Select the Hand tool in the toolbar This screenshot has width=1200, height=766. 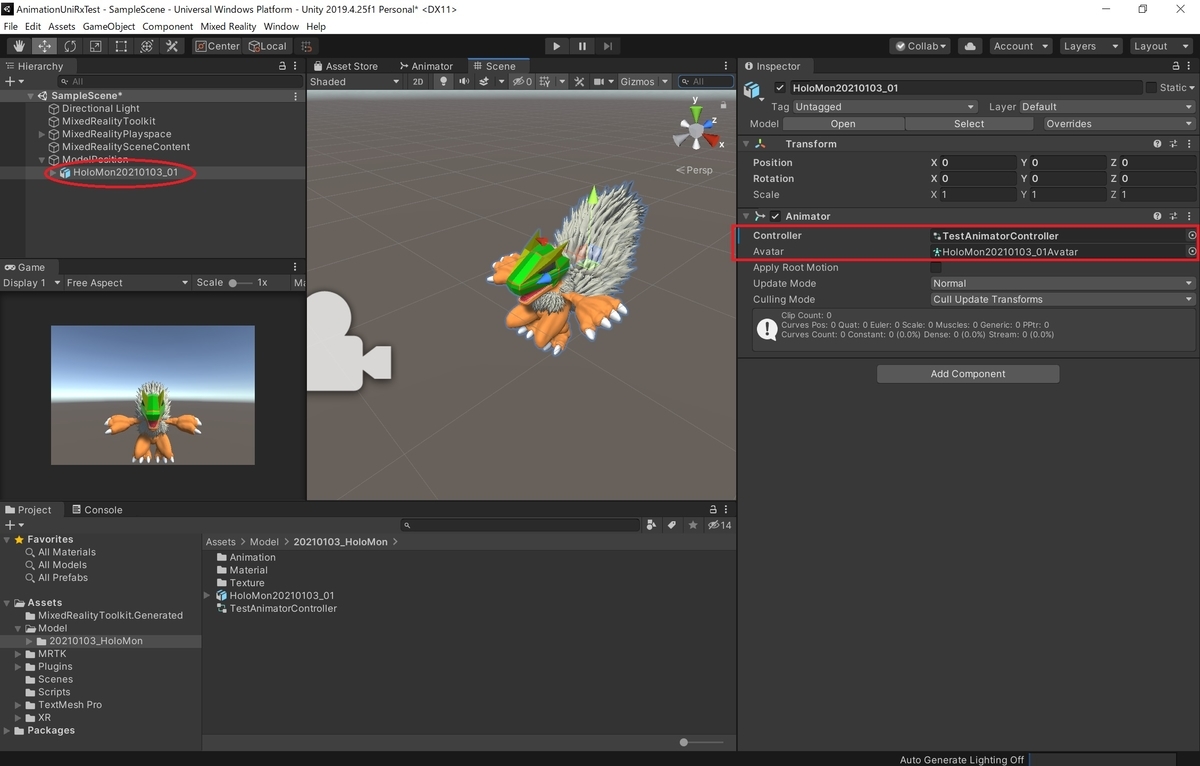(19, 46)
